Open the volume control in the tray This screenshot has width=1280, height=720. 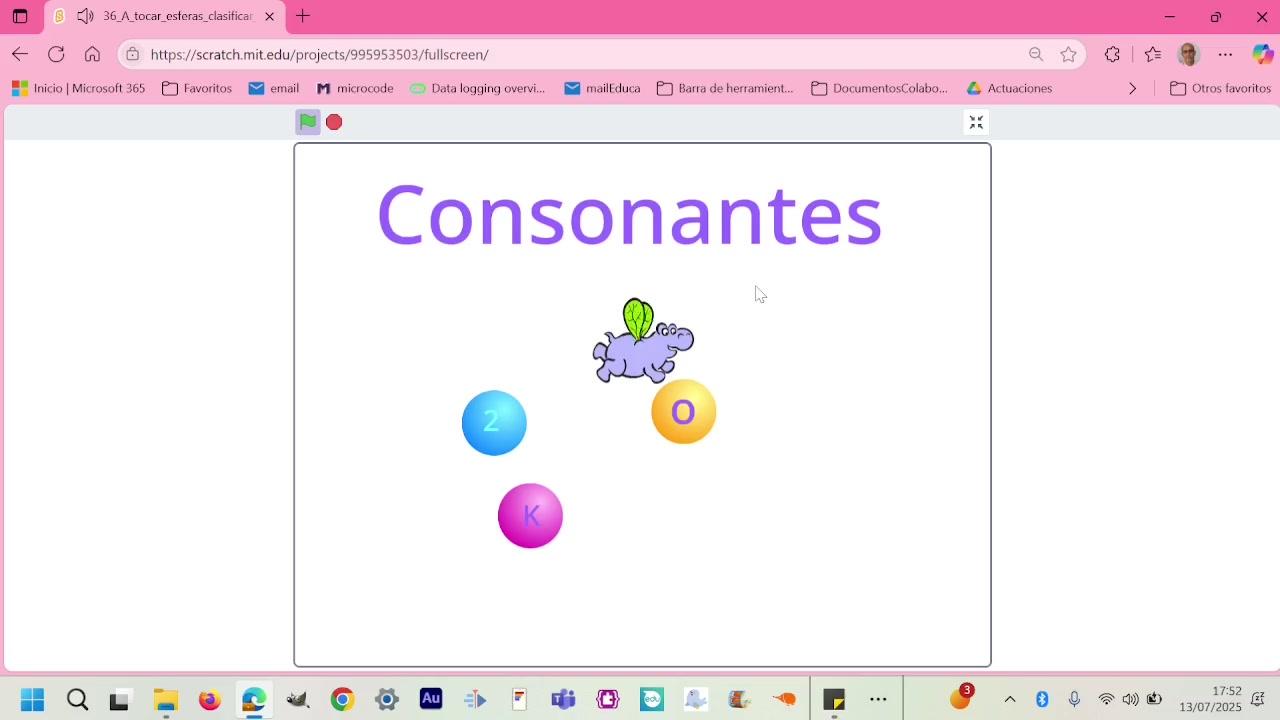point(1130,699)
